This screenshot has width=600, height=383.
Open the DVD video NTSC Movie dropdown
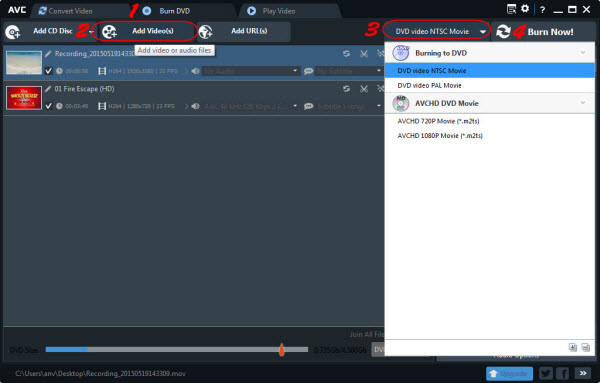[436, 31]
